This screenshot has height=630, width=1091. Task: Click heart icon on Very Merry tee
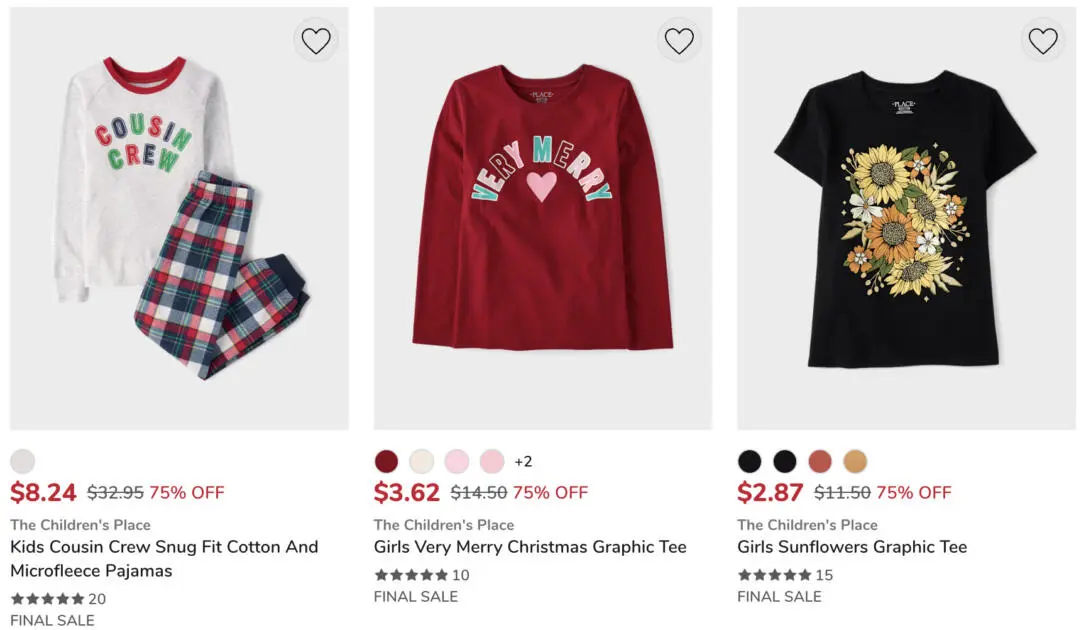[x=679, y=41]
